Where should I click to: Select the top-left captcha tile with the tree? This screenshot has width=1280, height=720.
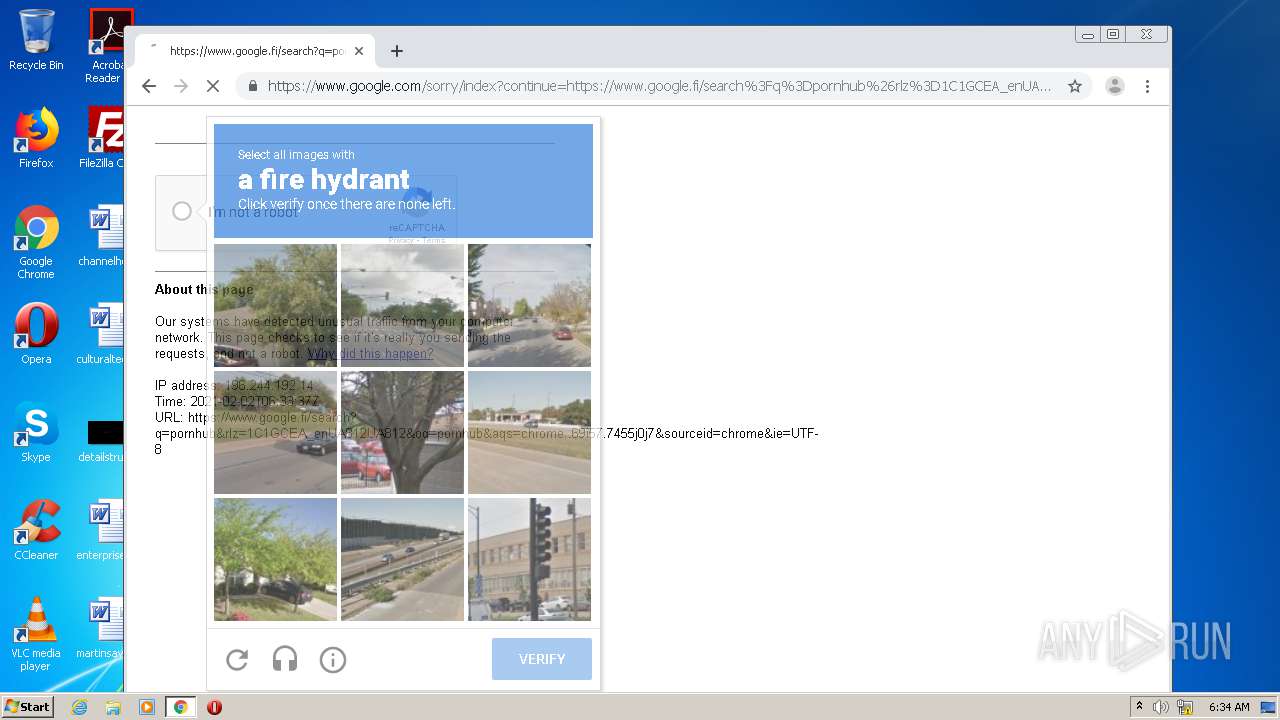[x=275, y=305]
